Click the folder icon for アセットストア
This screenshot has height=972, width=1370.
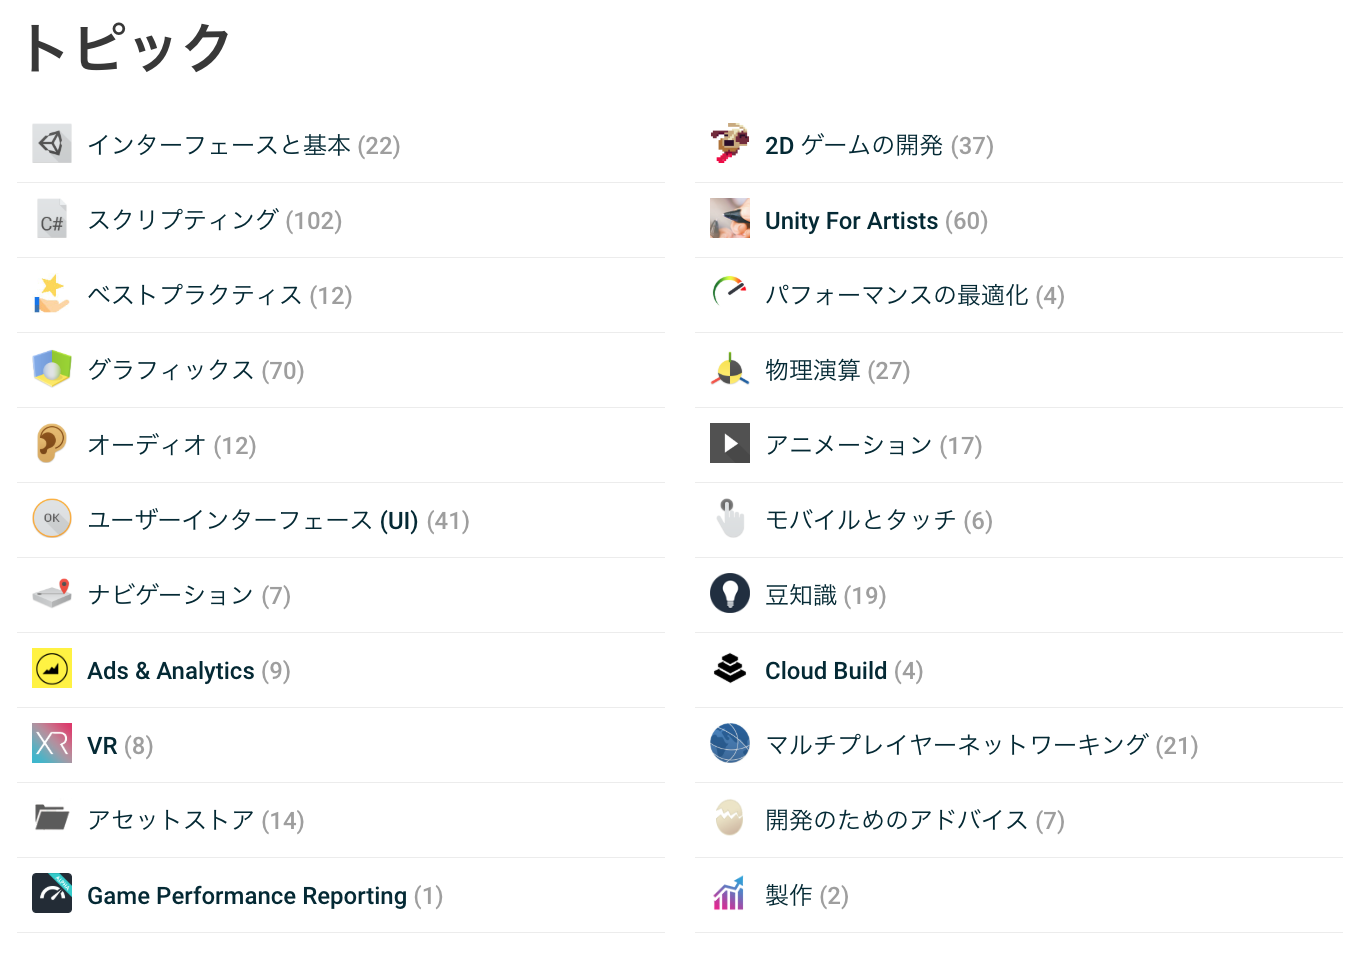coord(52,818)
